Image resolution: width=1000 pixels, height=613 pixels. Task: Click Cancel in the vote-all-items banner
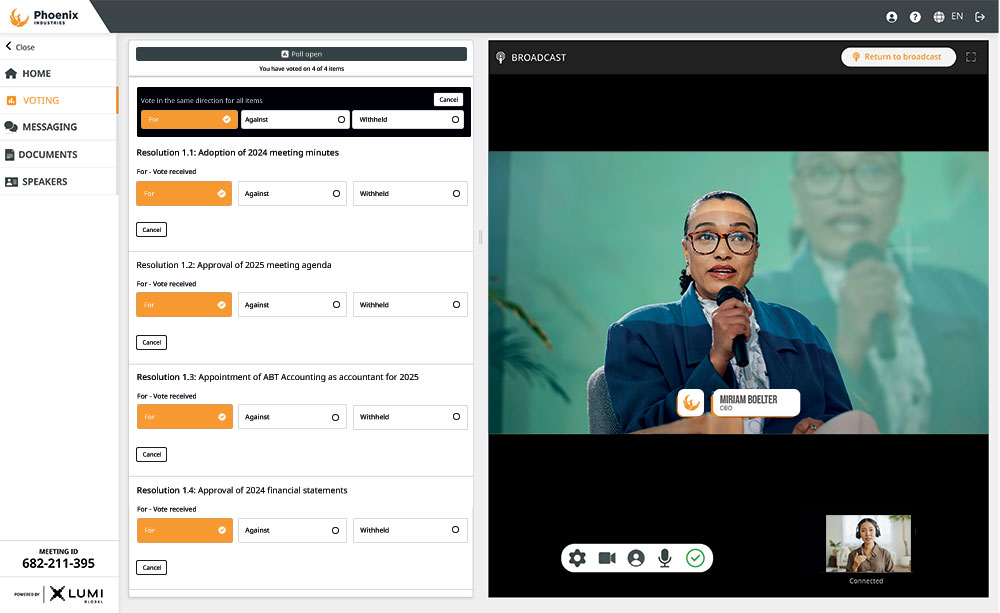coord(449,99)
